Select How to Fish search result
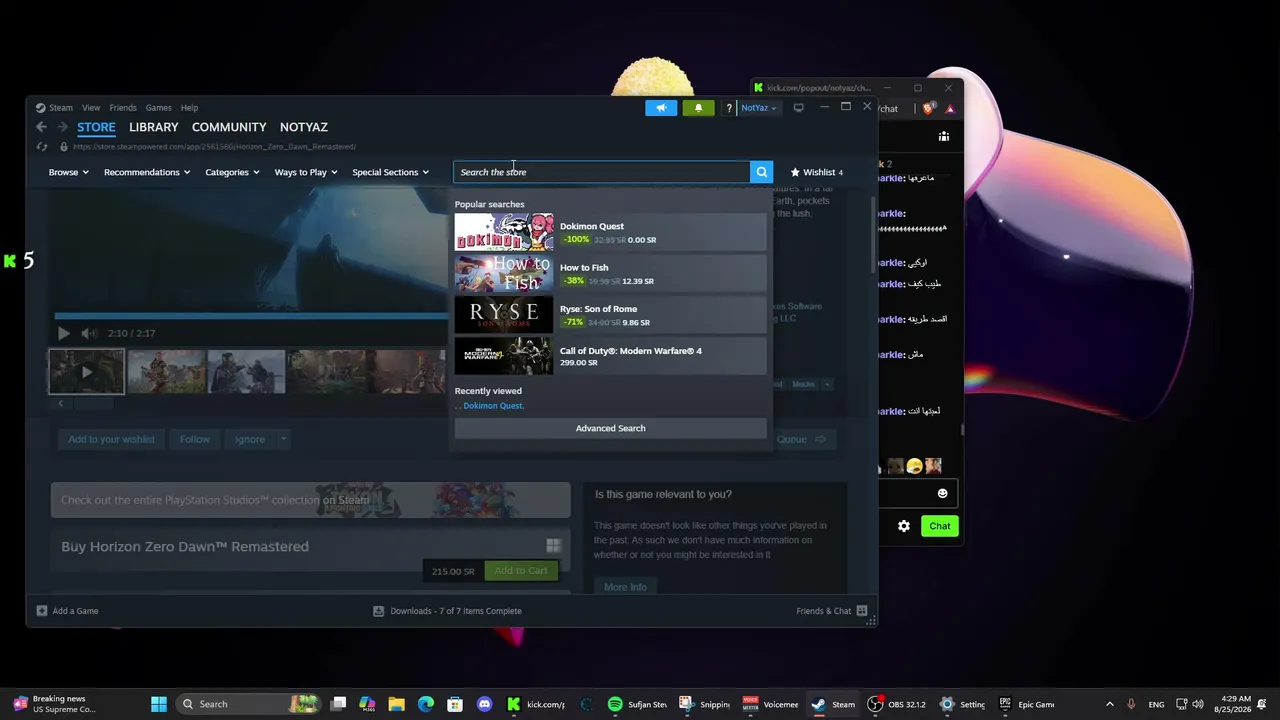This screenshot has height=720, width=1280. coord(610,274)
